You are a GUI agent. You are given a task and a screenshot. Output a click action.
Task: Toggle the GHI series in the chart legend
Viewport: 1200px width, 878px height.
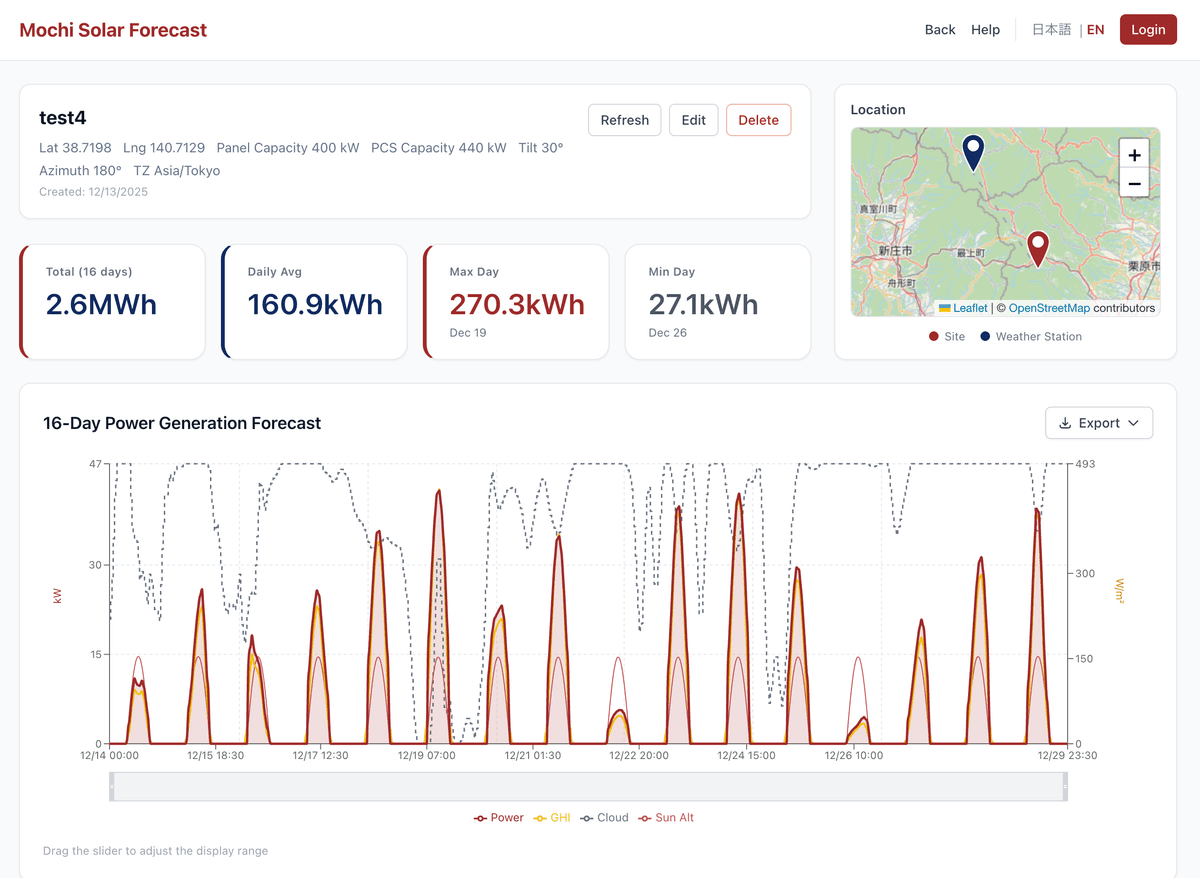point(551,817)
